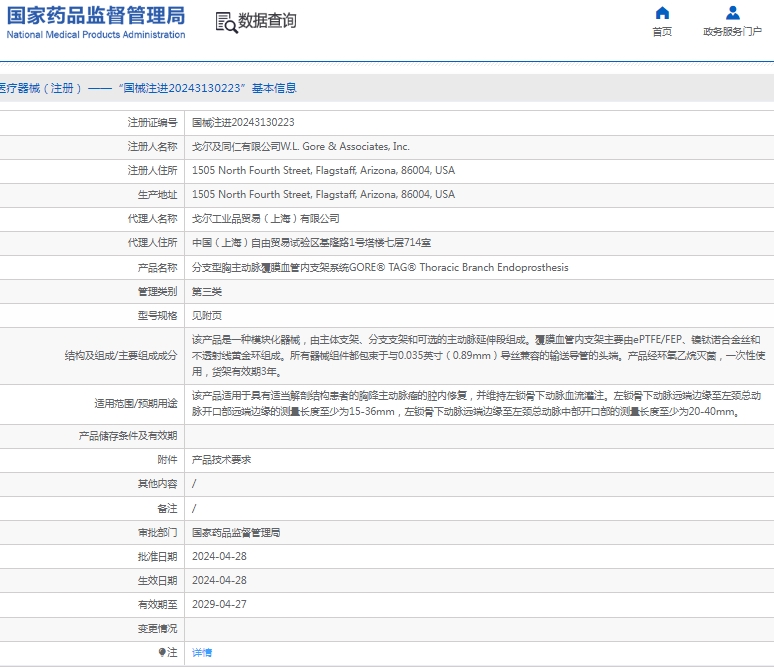Click the 批准日期 value 2024-04-28
The width and height of the screenshot is (774, 667).
point(219,556)
